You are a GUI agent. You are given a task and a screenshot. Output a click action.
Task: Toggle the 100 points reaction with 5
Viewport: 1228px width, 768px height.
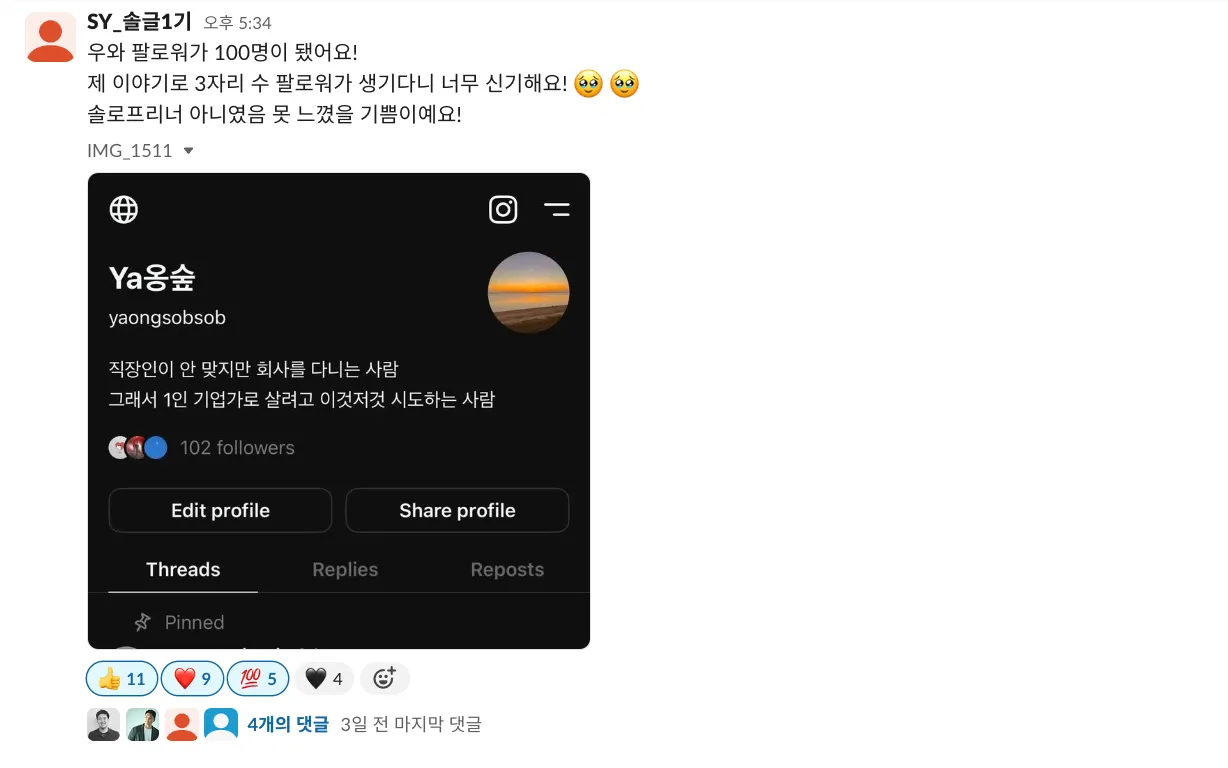[258, 679]
